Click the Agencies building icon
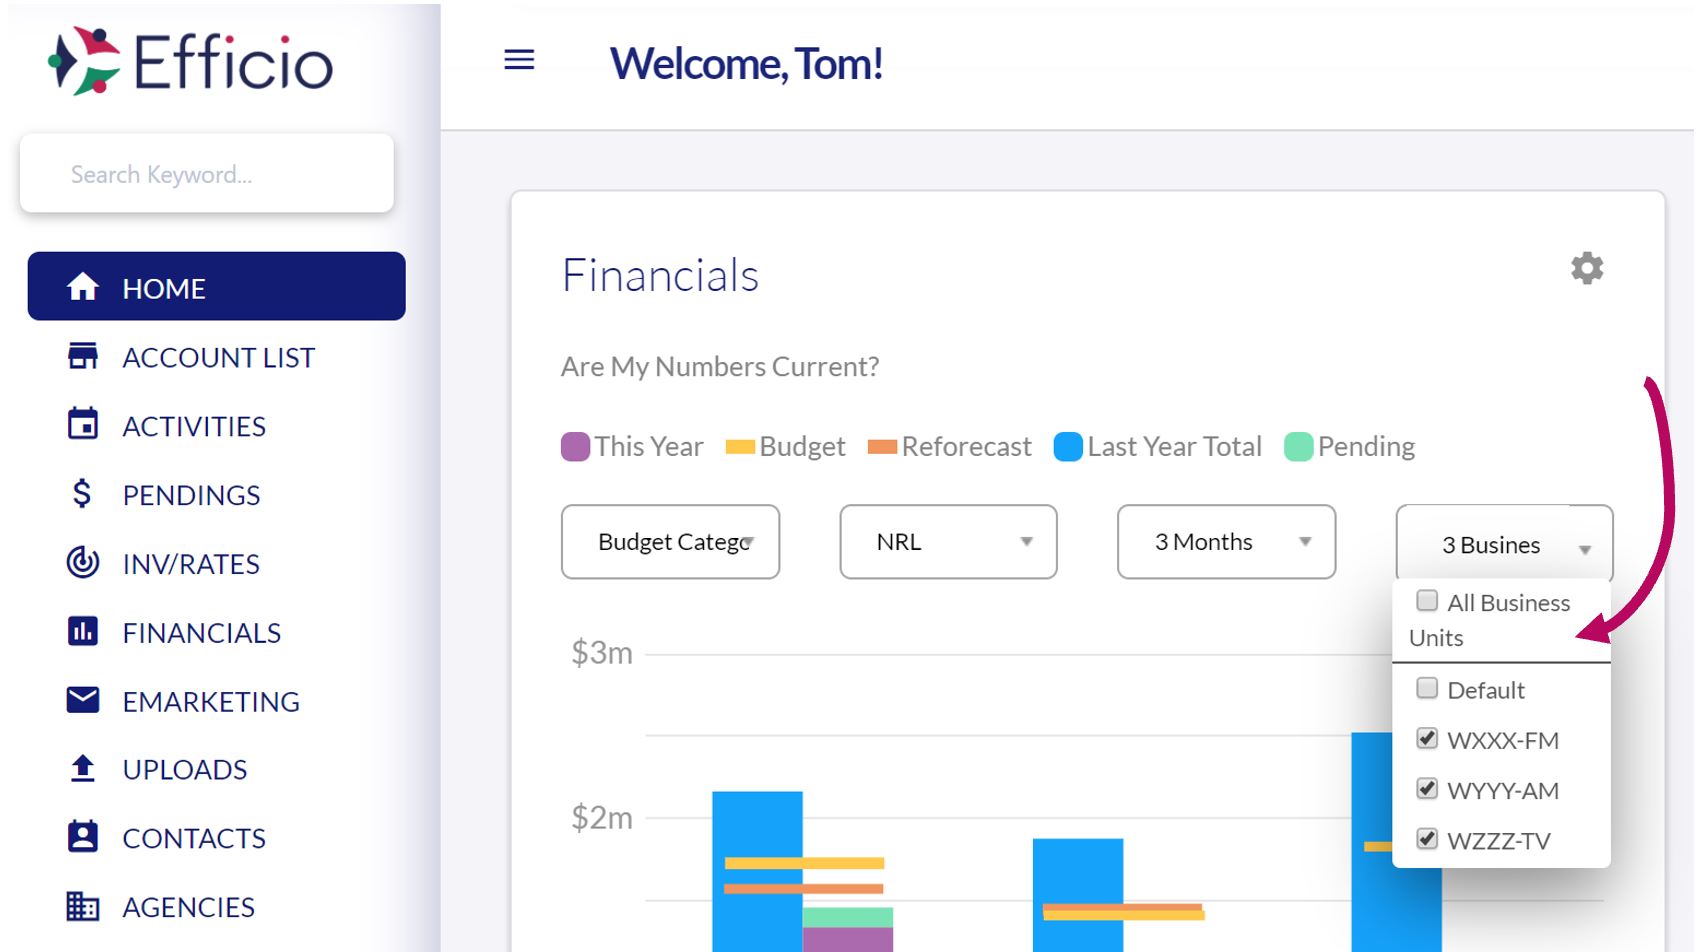The height and width of the screenshot is (952, 1697). (83, 906)
